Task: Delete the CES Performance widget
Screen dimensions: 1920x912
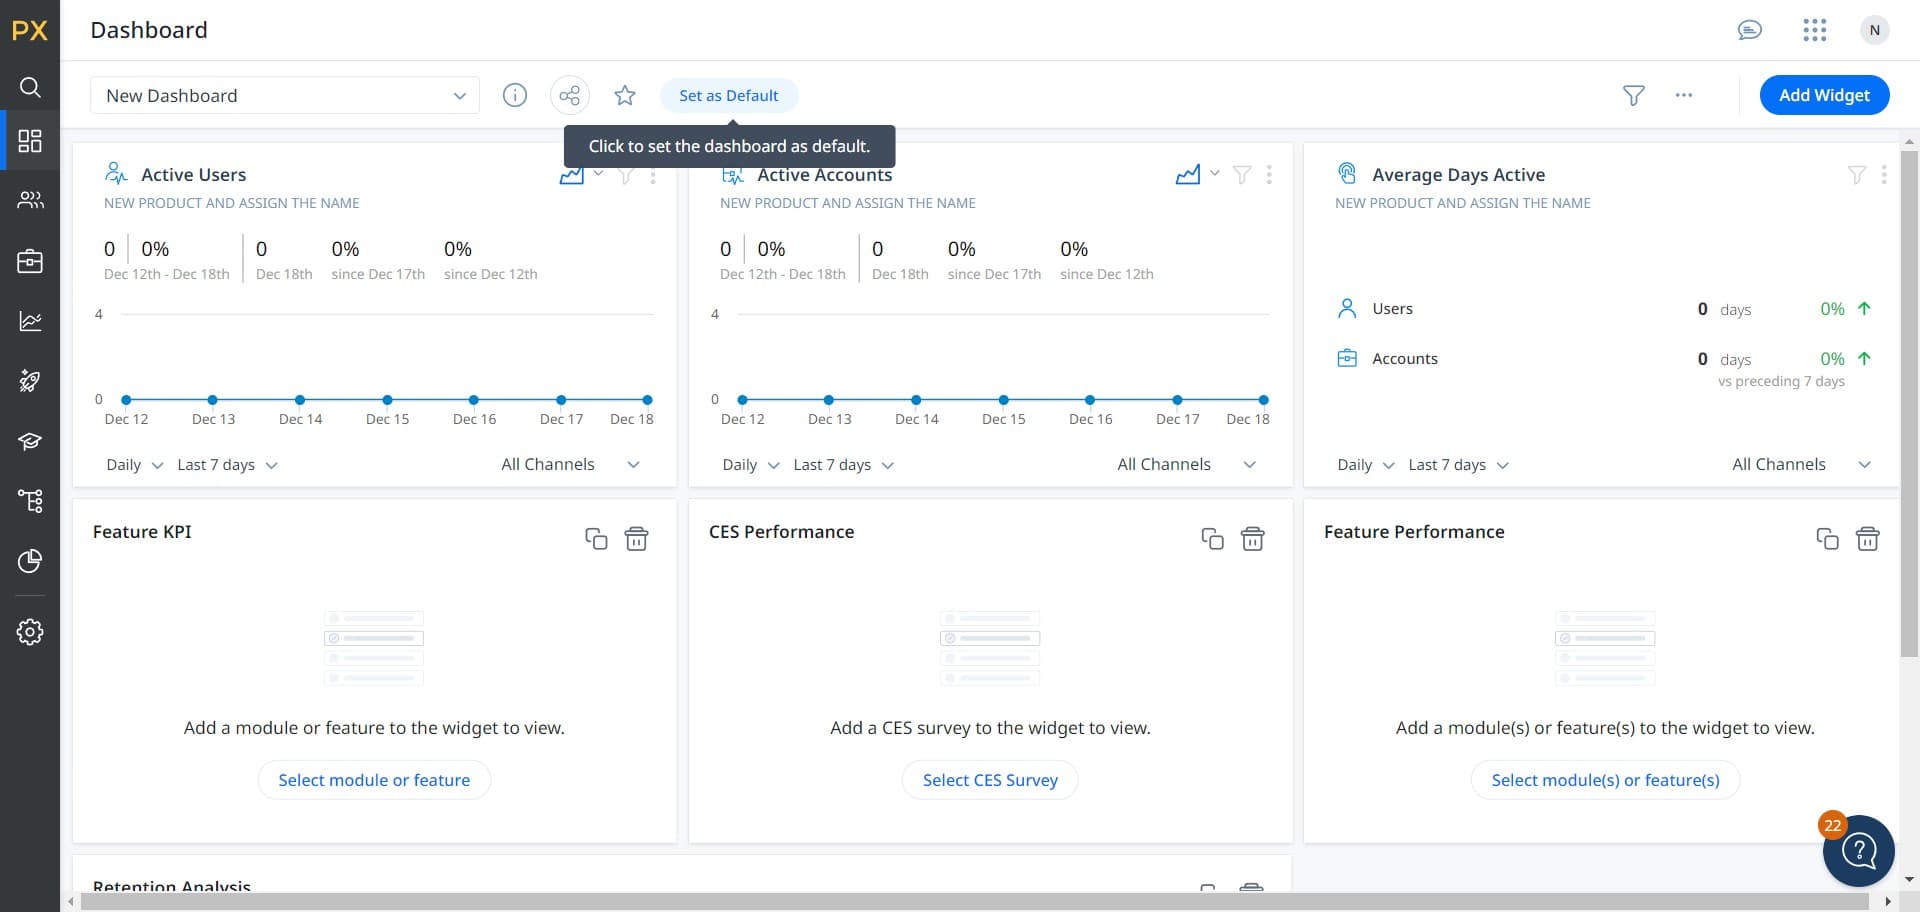Action: (x=1253, y=538)
